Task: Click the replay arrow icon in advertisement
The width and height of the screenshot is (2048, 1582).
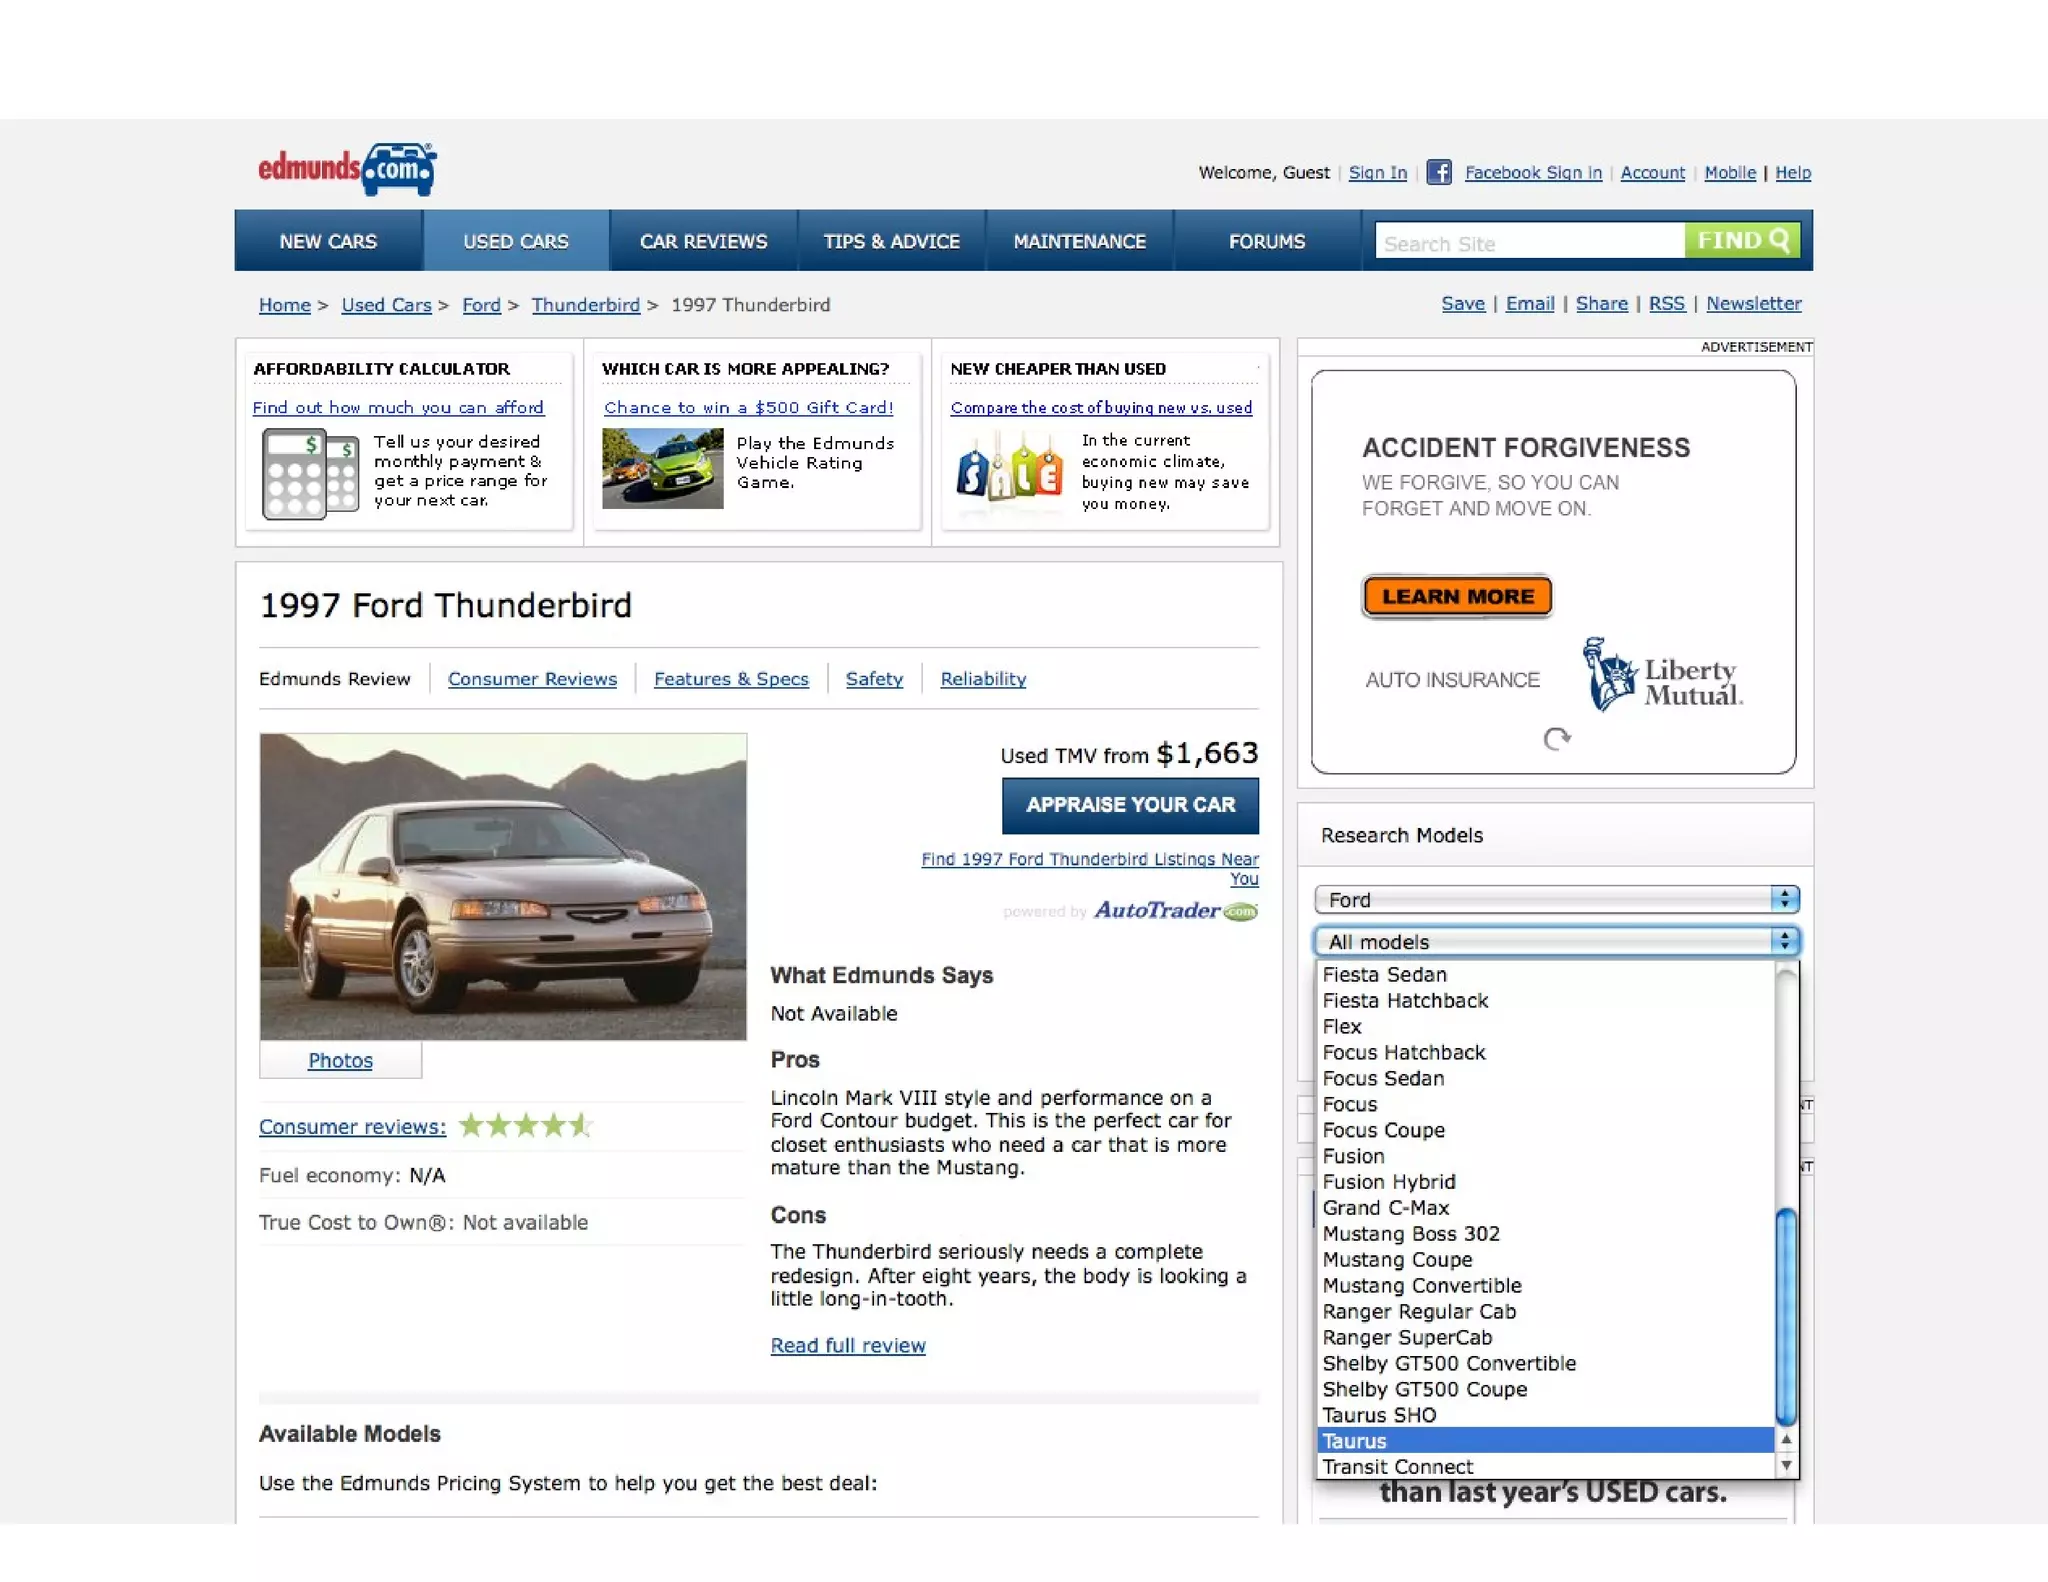Action: point(1556,739)
